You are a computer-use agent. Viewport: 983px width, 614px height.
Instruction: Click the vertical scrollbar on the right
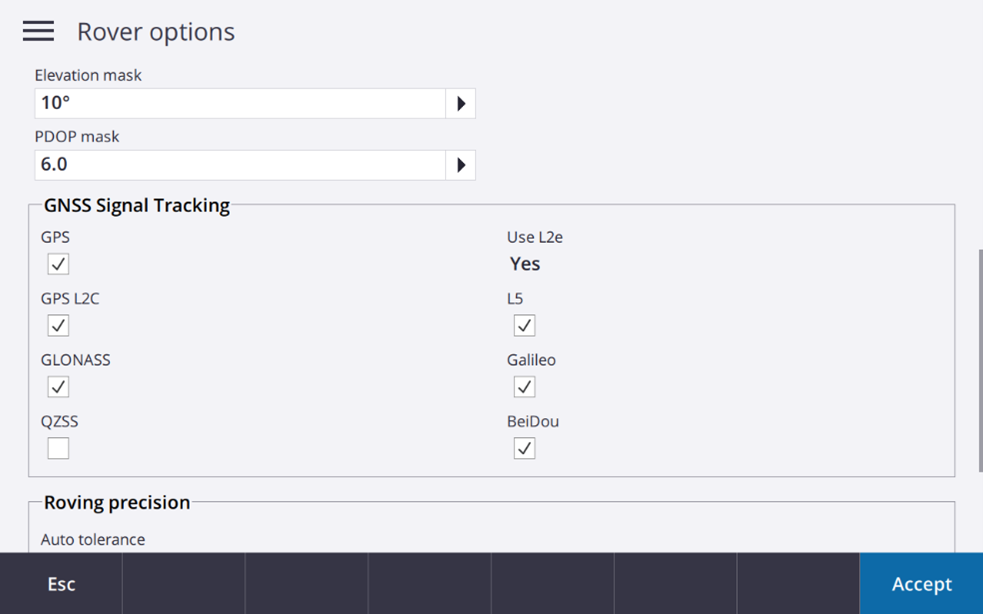coord(978,360)
